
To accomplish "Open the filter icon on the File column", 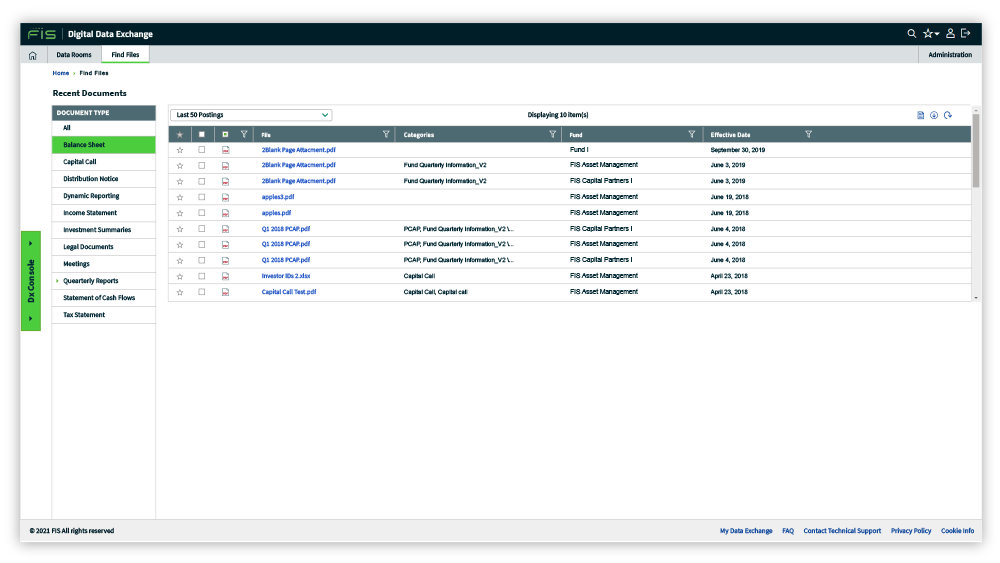I will (387, 134).
